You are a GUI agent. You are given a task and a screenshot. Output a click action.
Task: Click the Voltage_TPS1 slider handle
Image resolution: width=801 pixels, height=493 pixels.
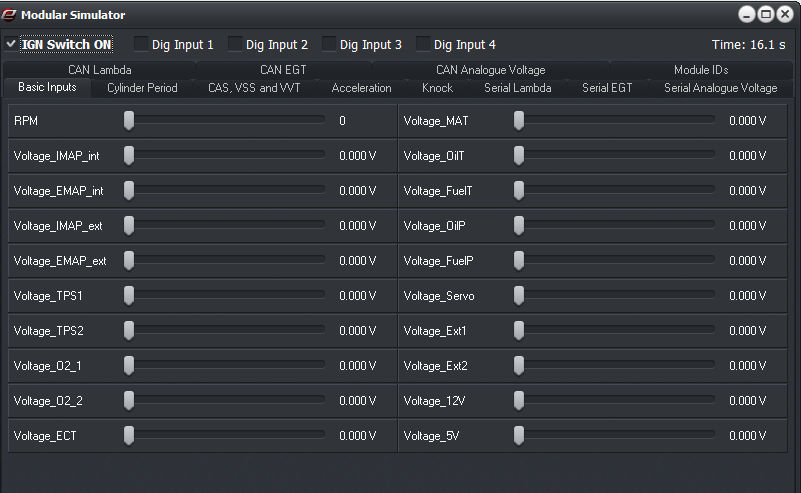click(129, 295)
